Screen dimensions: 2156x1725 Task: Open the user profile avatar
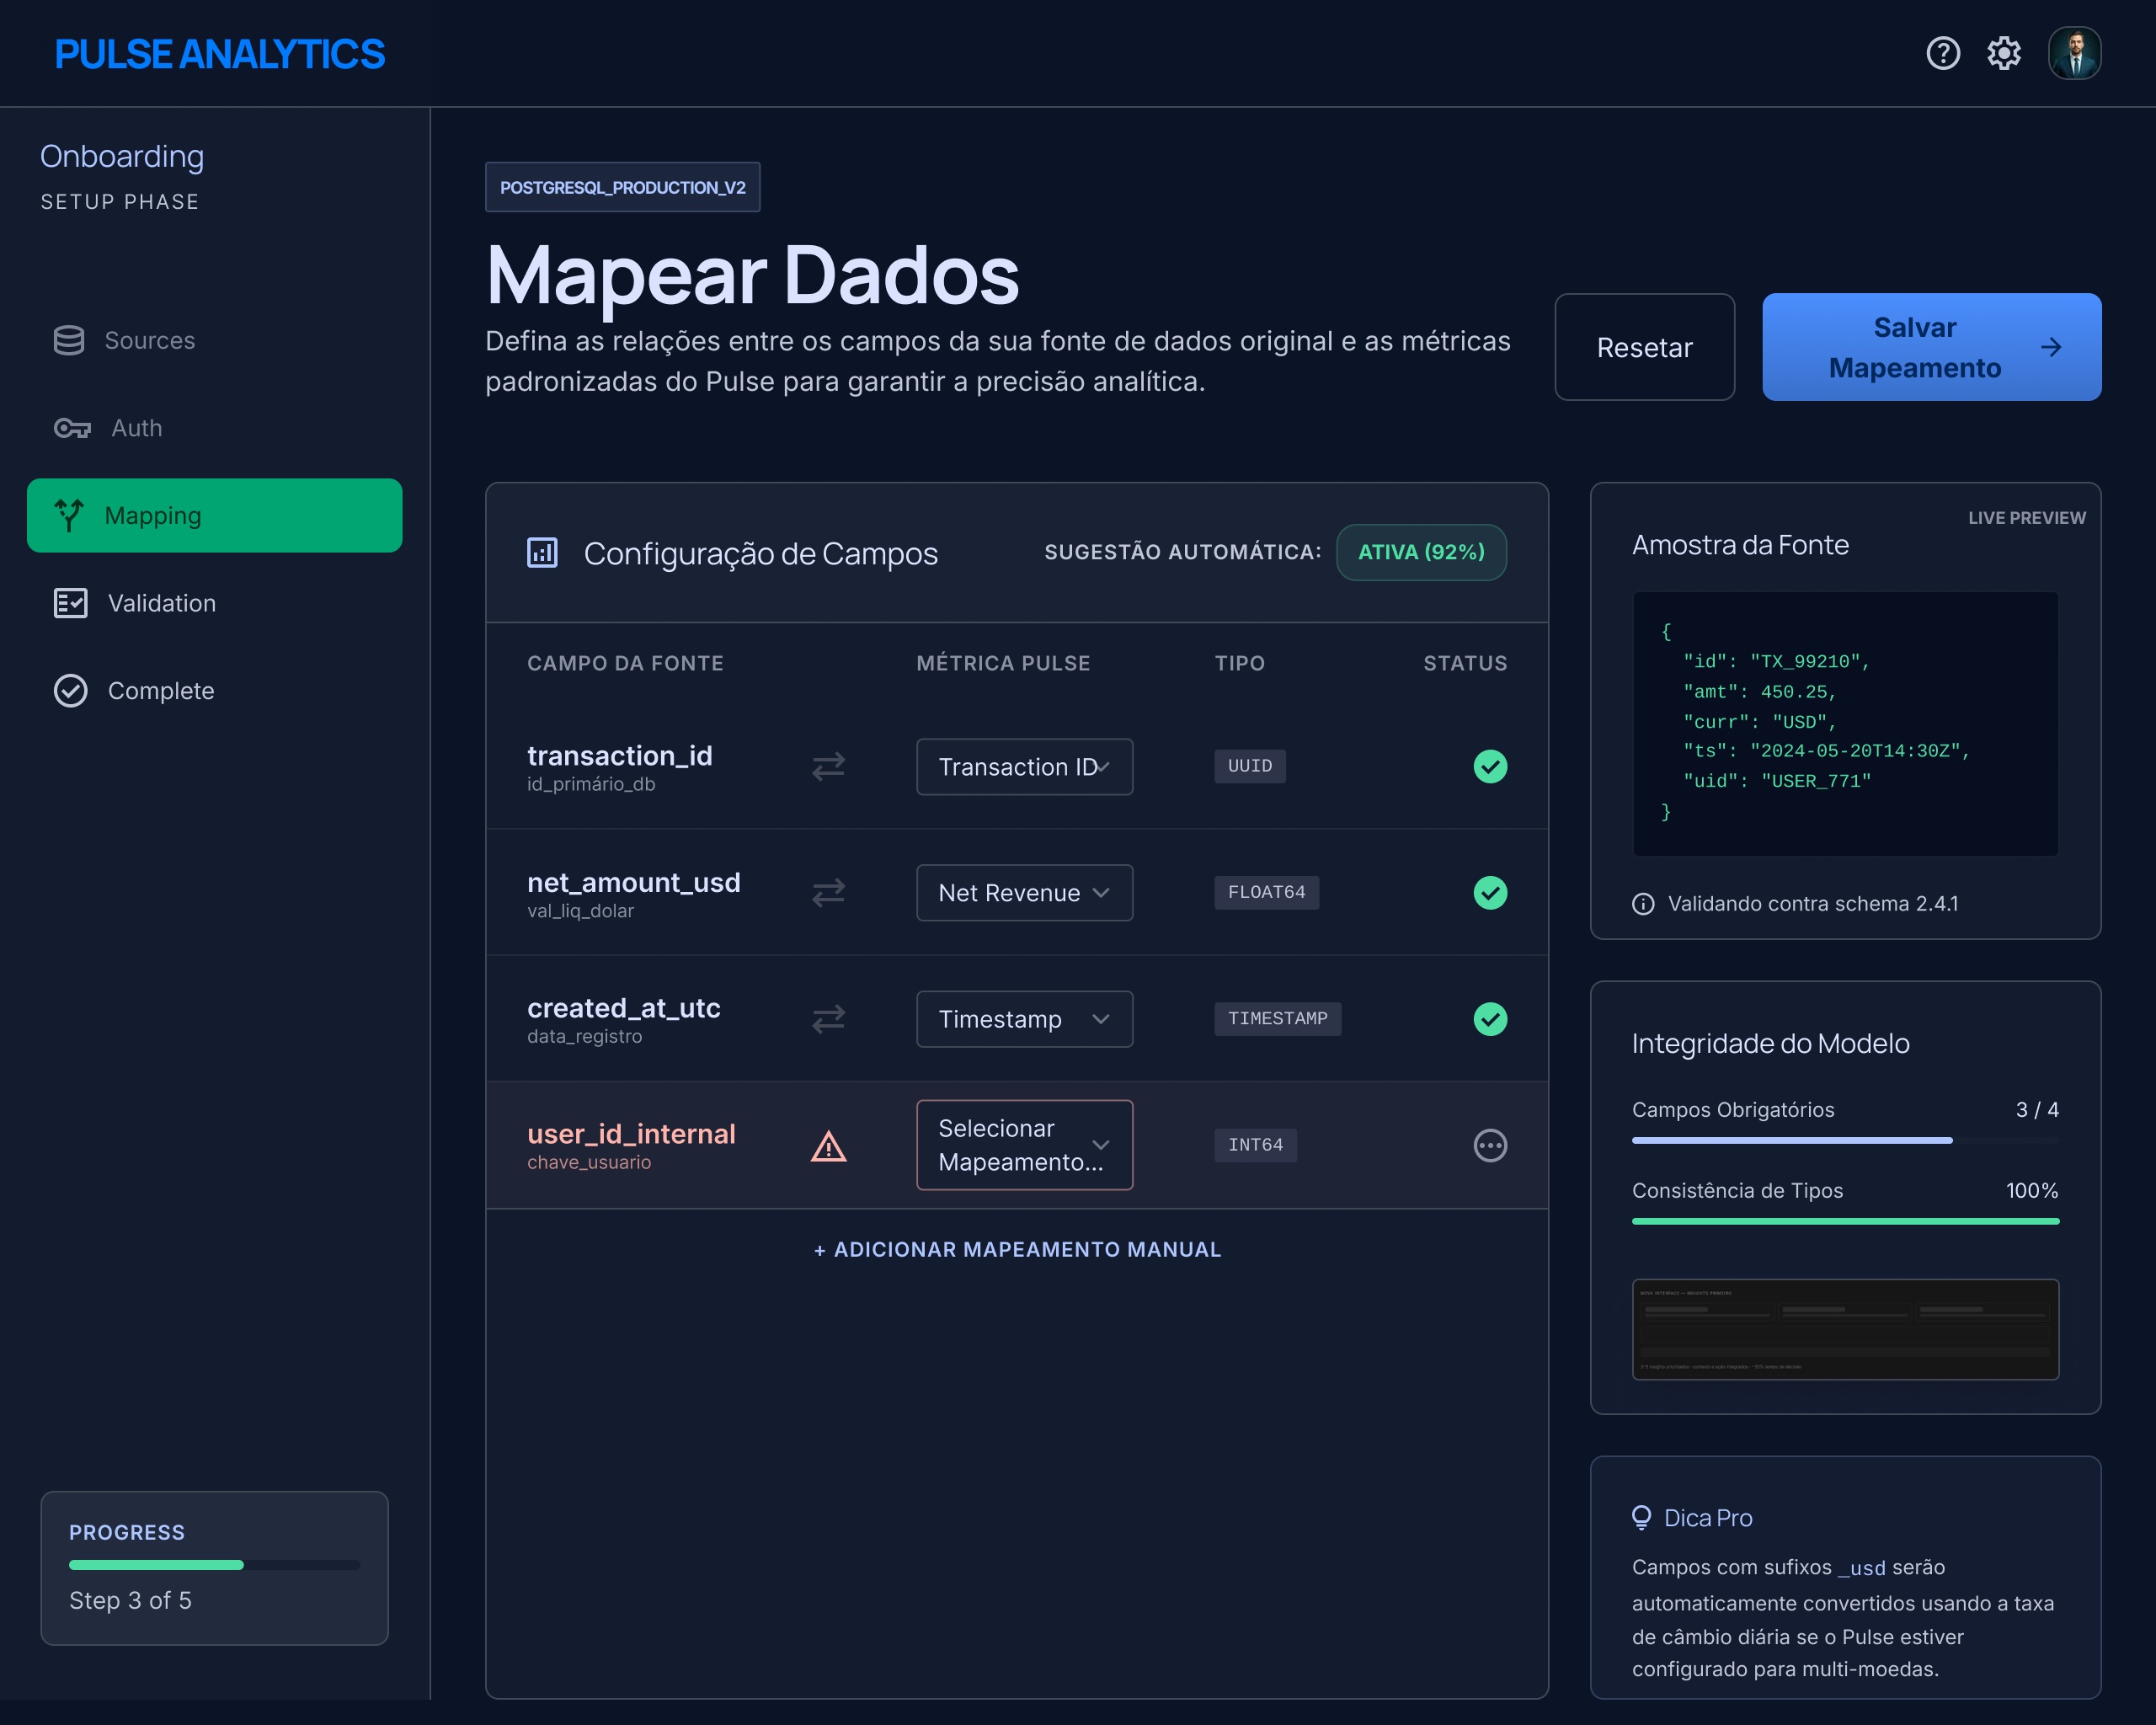(2074, 53)
